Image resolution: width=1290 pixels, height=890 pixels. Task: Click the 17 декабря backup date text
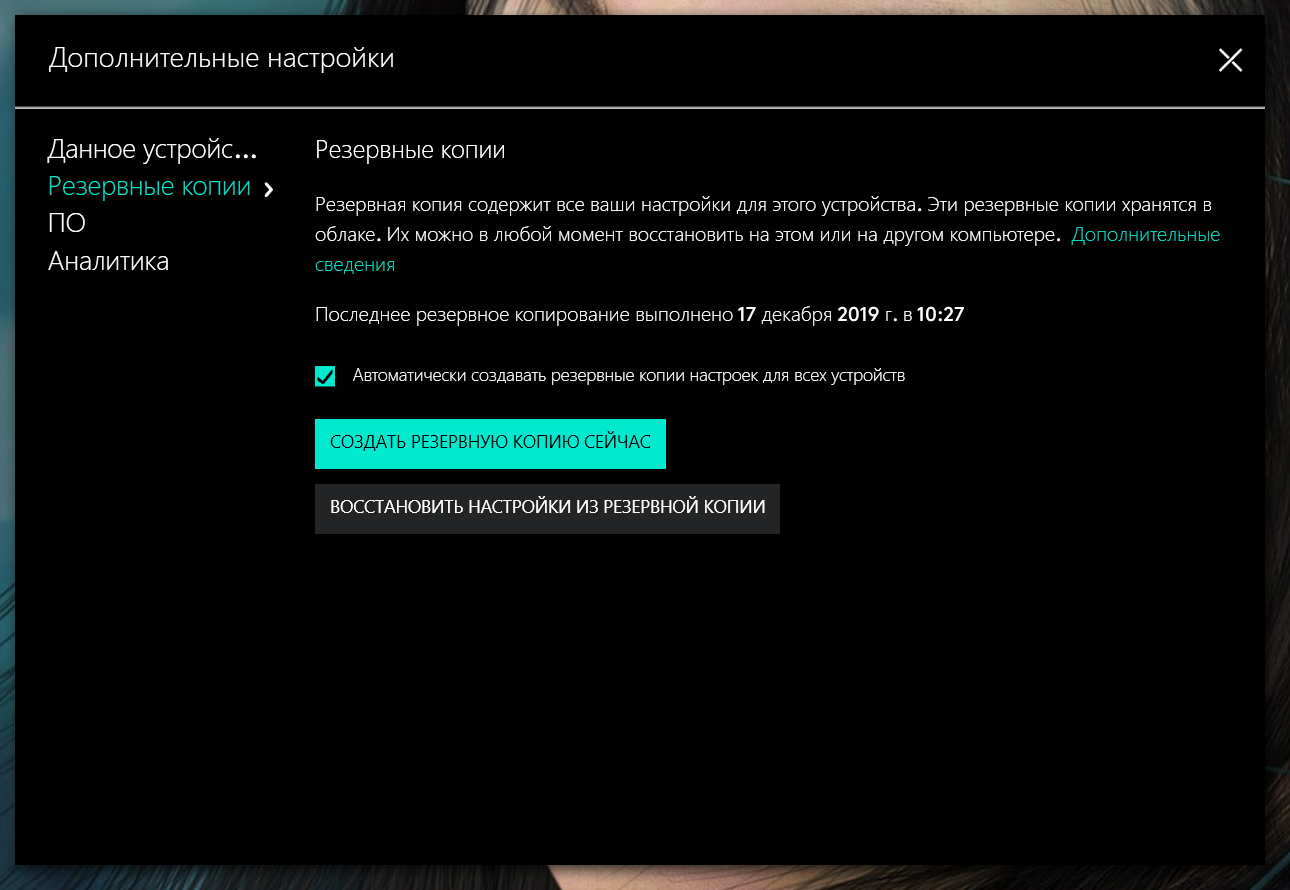(x=784, y=315)
